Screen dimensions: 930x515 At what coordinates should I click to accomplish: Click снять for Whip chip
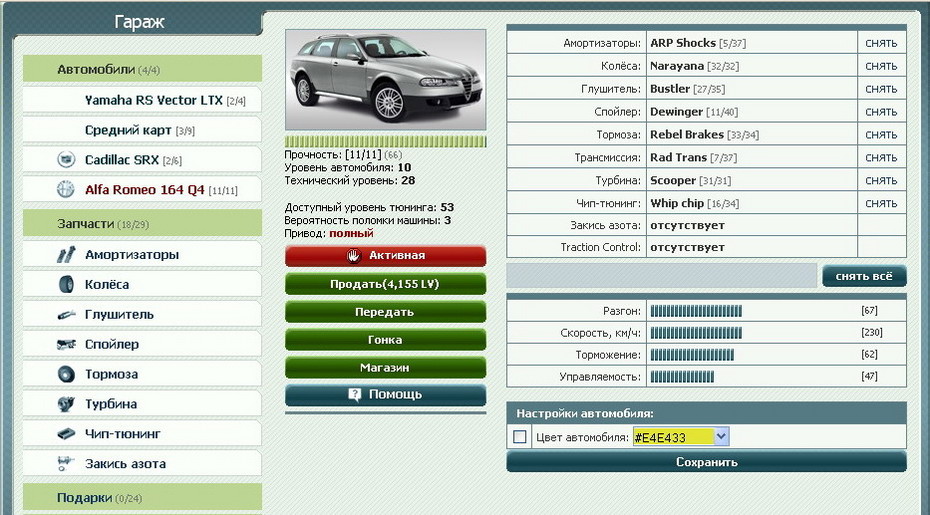[881, 204]
